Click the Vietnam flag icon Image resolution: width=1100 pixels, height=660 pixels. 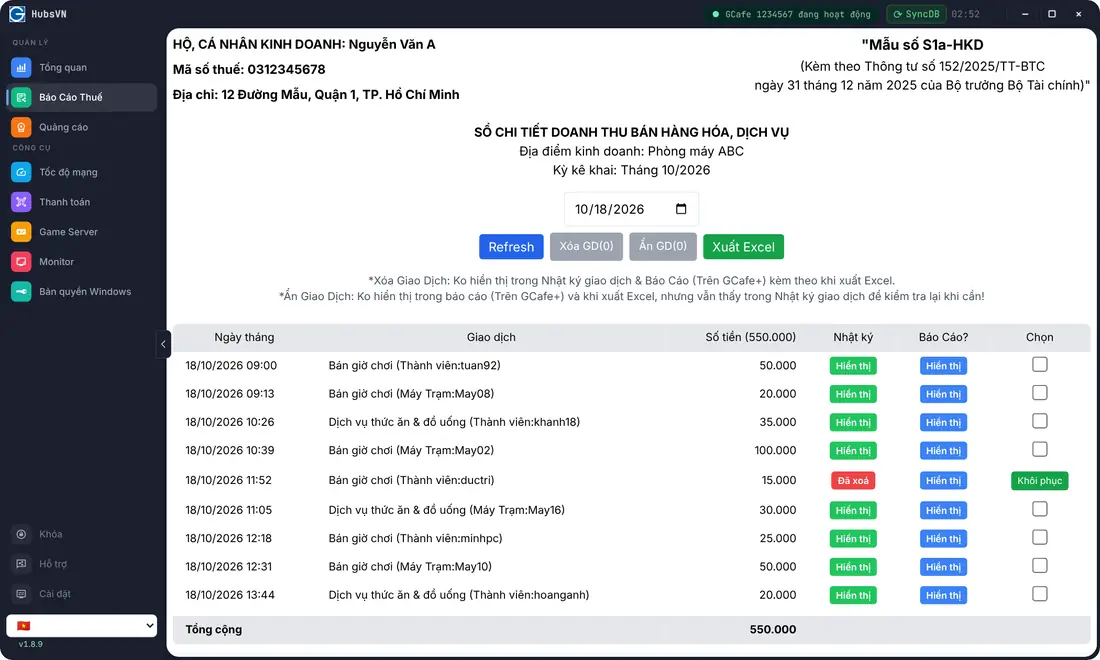pyautogui.click(x=24, y=626)
